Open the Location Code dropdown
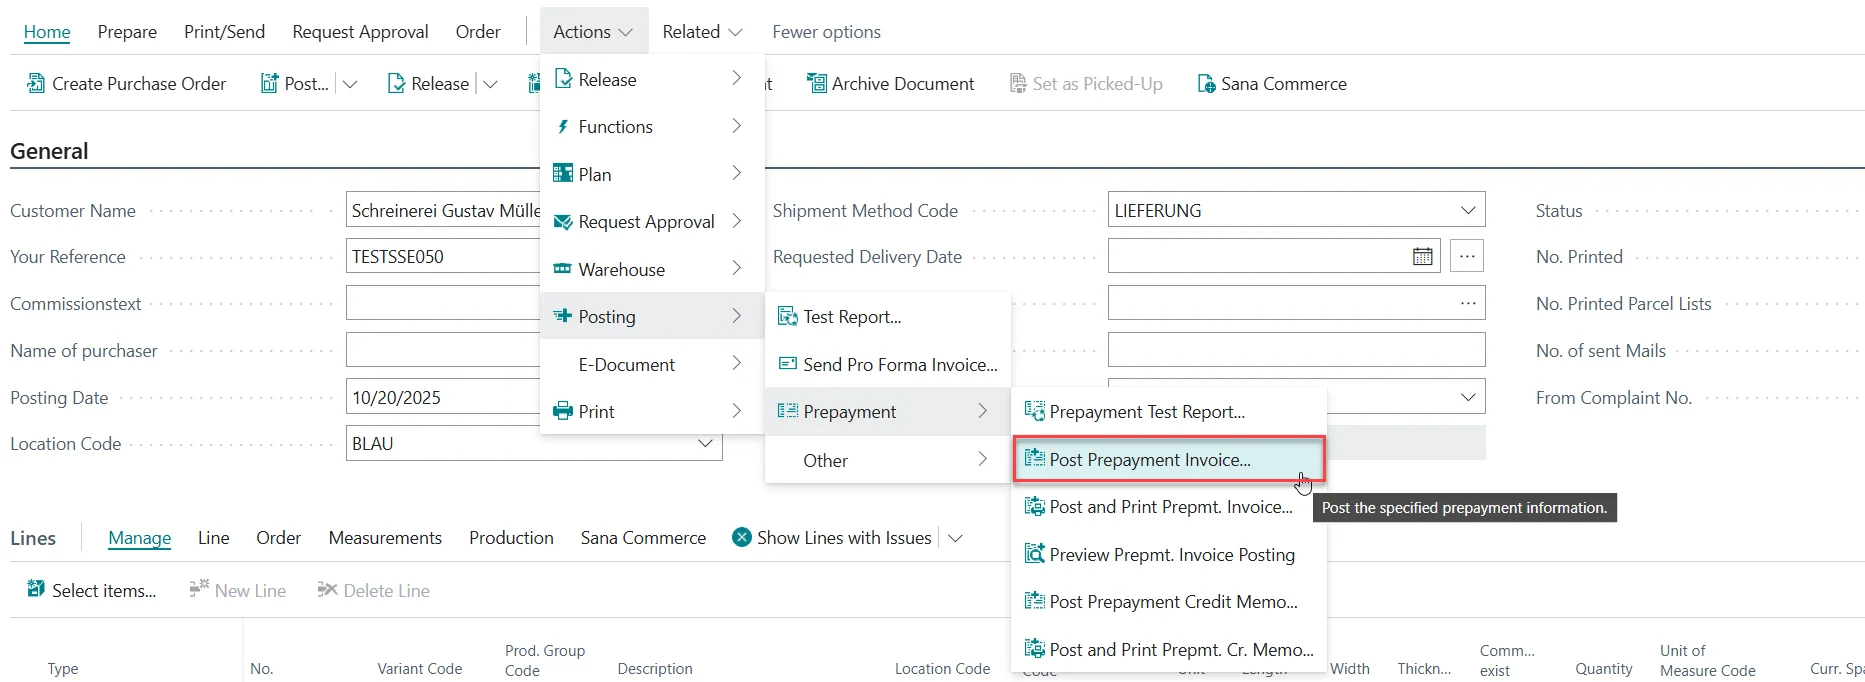This screenshot has width=1865, height=682. (x=704, y=444)
